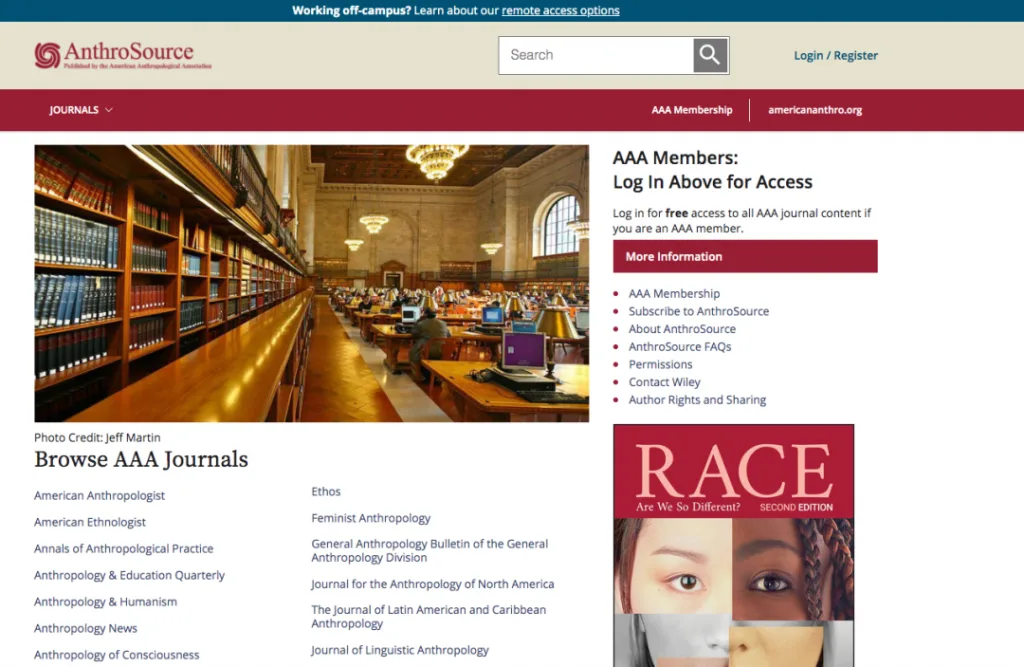Viewport: 1024px width, 667px height.
Task: Open General Anthropology Bulletin link
Action: pos(430,551)
